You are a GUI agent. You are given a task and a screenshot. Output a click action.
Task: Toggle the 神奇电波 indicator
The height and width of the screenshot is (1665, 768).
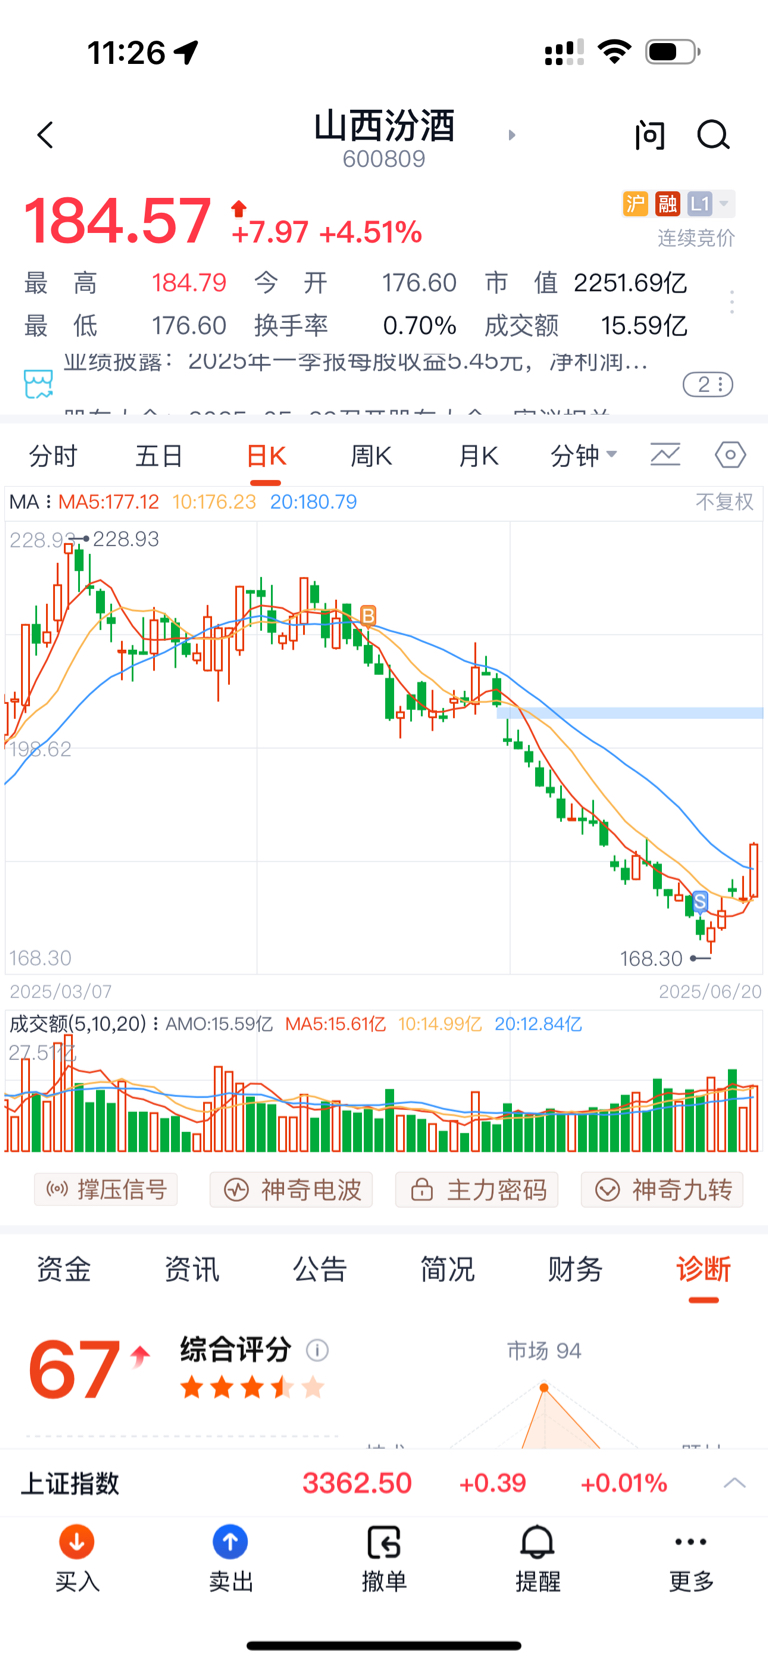(x=291, y=1189)
